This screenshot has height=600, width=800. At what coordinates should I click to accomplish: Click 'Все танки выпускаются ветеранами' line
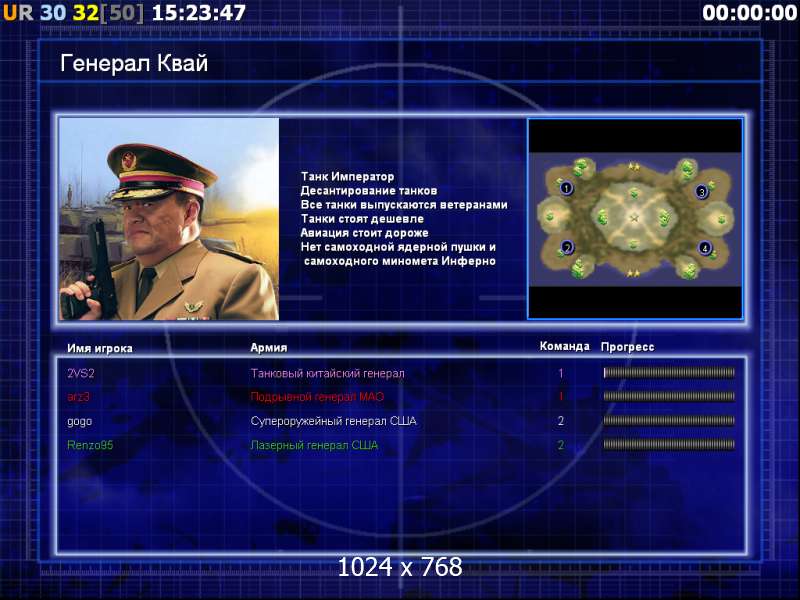click(x=404, y=205)
